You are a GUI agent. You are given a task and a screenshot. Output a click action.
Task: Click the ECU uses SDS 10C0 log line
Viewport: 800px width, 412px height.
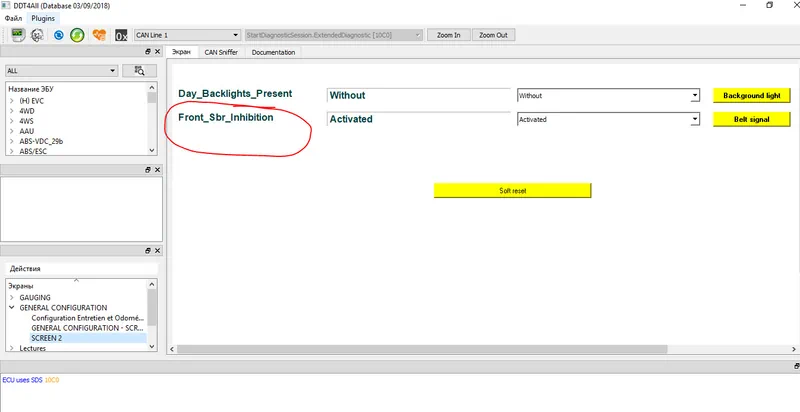point(31,380)
